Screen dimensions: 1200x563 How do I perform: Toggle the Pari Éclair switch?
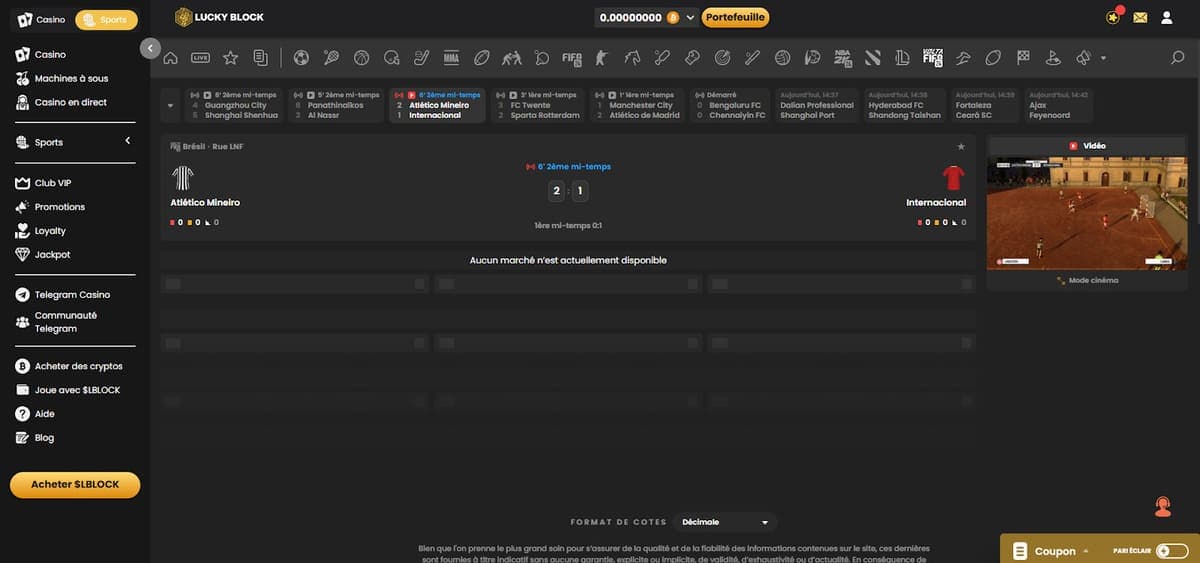tap(1171, 551)
